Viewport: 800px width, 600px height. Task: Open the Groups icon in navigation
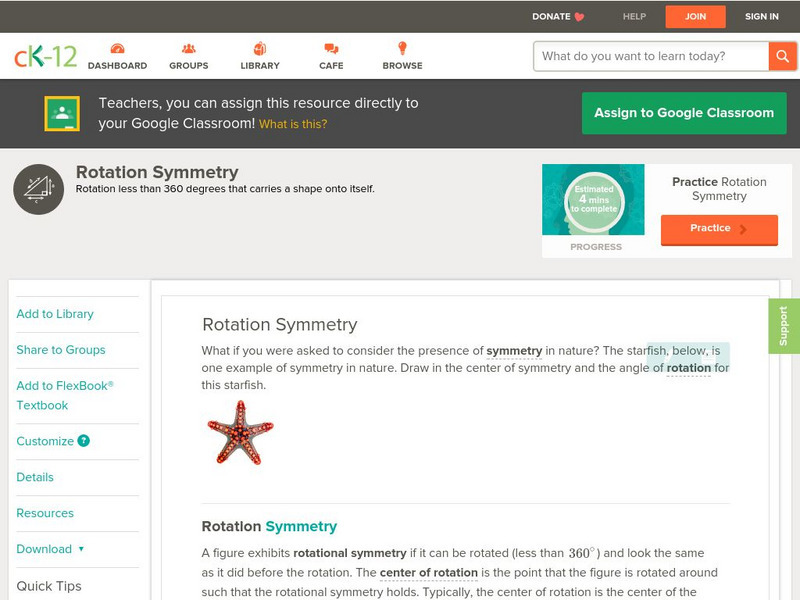click(188, 49)
